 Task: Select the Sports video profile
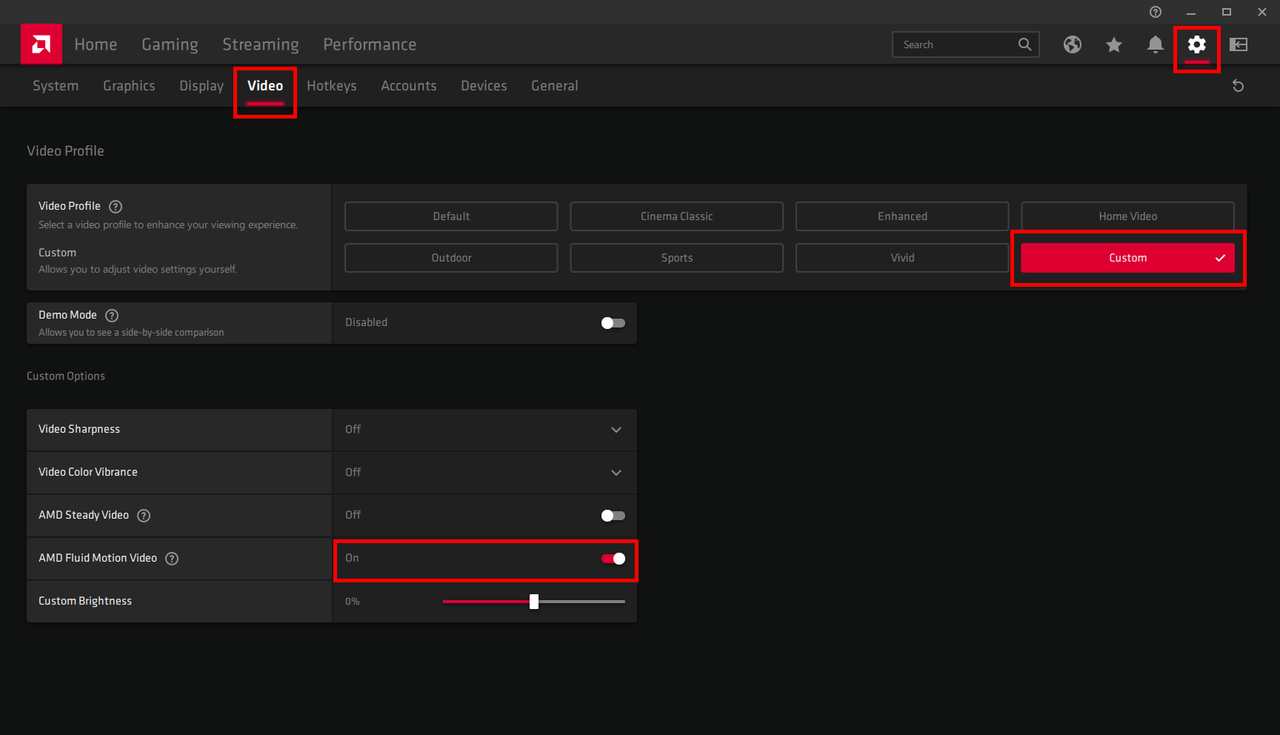[677, 258]
